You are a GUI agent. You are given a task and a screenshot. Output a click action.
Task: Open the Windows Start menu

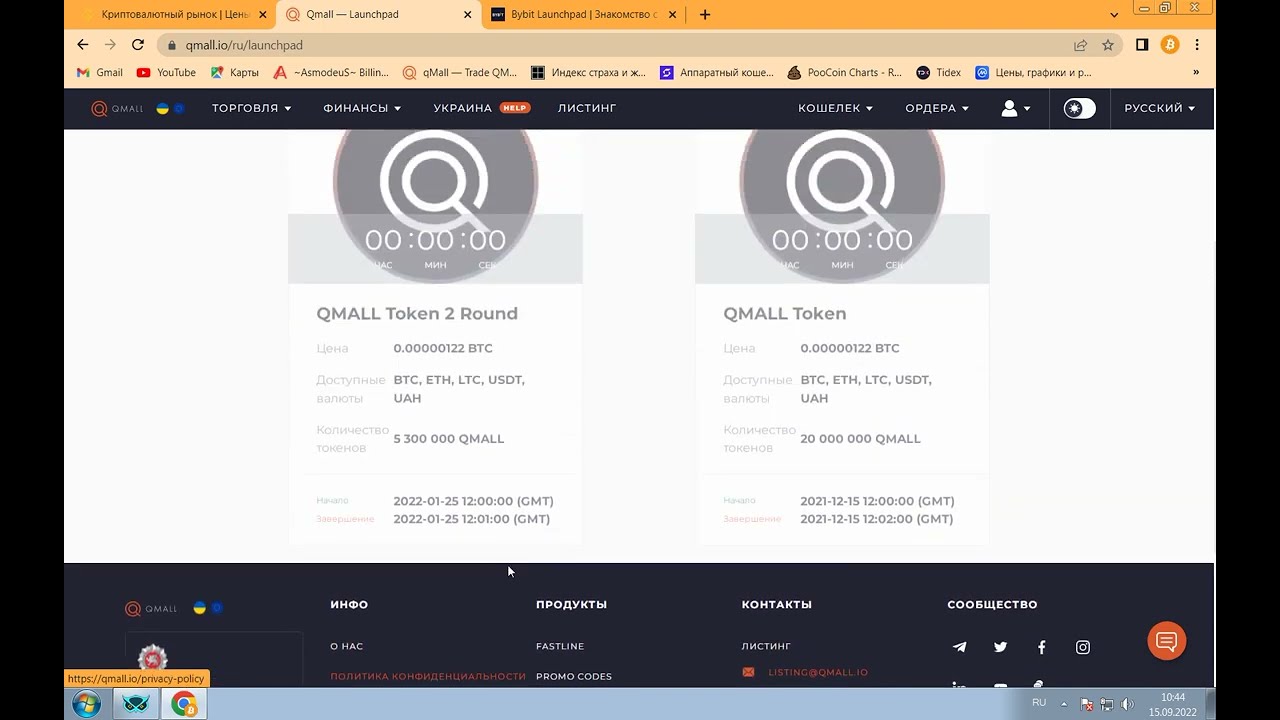87,704
